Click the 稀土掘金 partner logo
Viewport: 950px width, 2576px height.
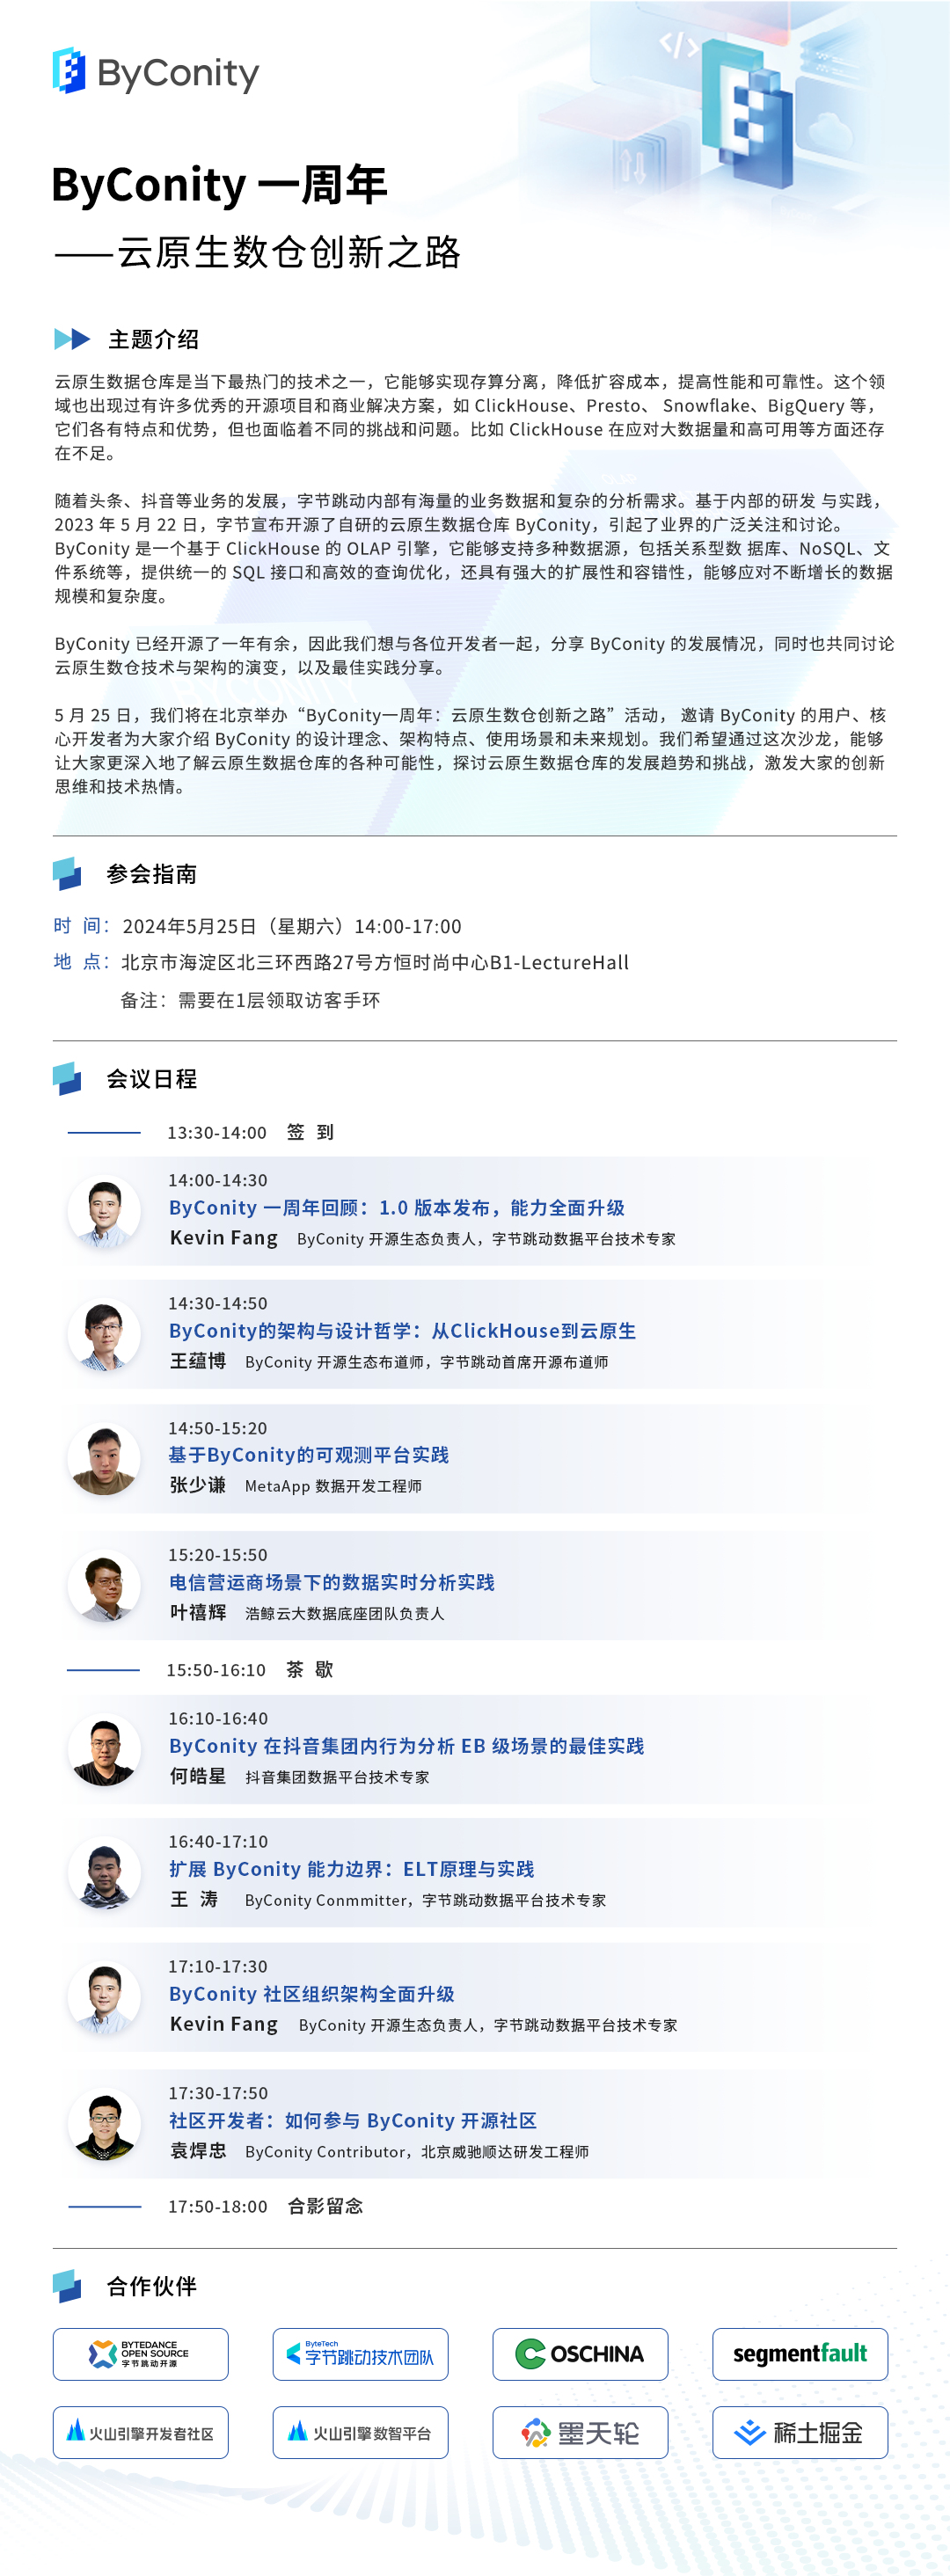(800, 2432)
